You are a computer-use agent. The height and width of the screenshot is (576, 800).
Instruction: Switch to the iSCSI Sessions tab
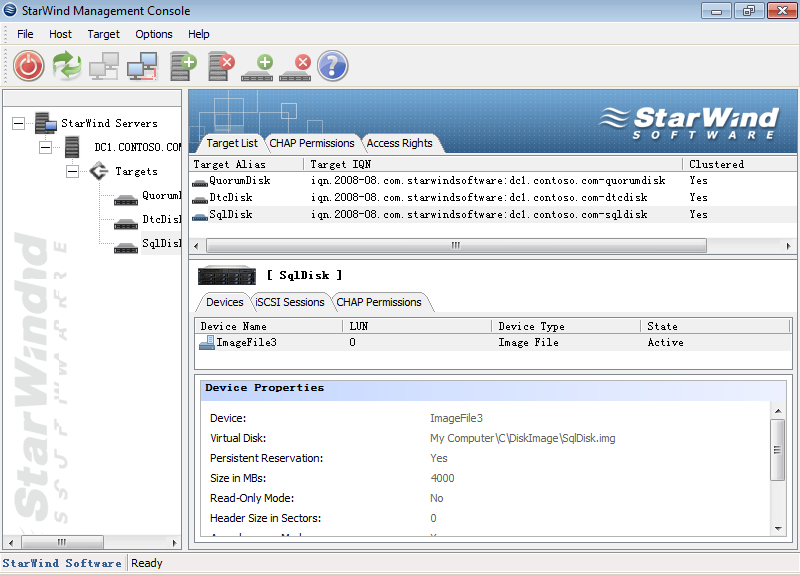(x=289, y=302)
